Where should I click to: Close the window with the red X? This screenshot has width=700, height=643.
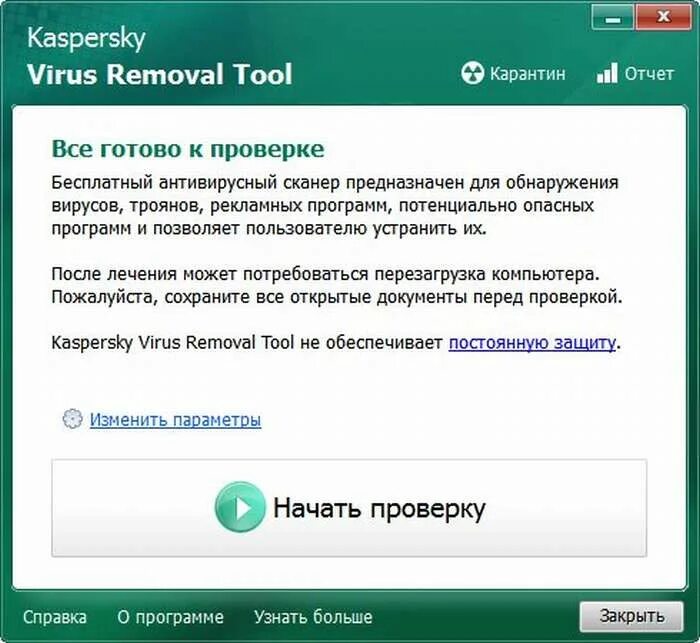pos(664,18)
